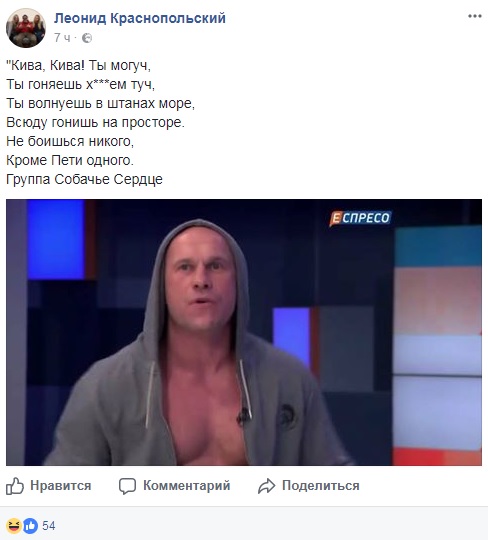Open the three-dots post options menu

[474, 16]
